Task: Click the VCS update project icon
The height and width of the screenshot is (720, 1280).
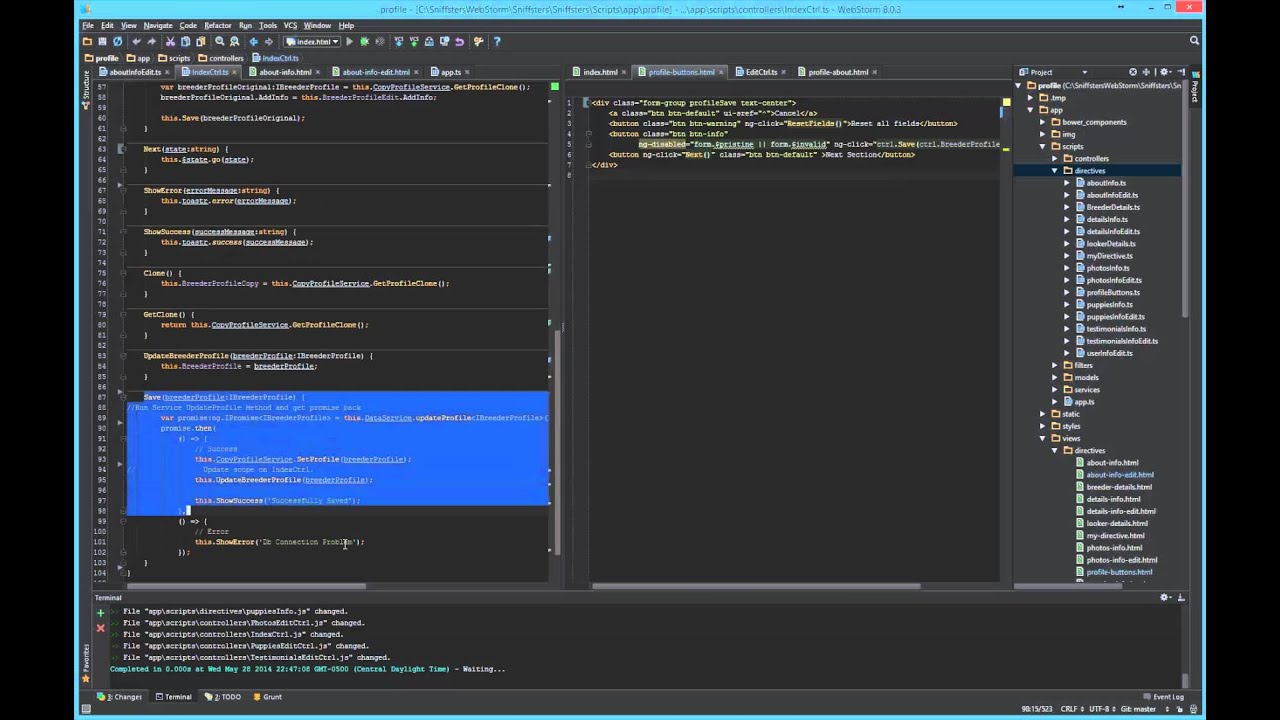Action: pos(399,41)
